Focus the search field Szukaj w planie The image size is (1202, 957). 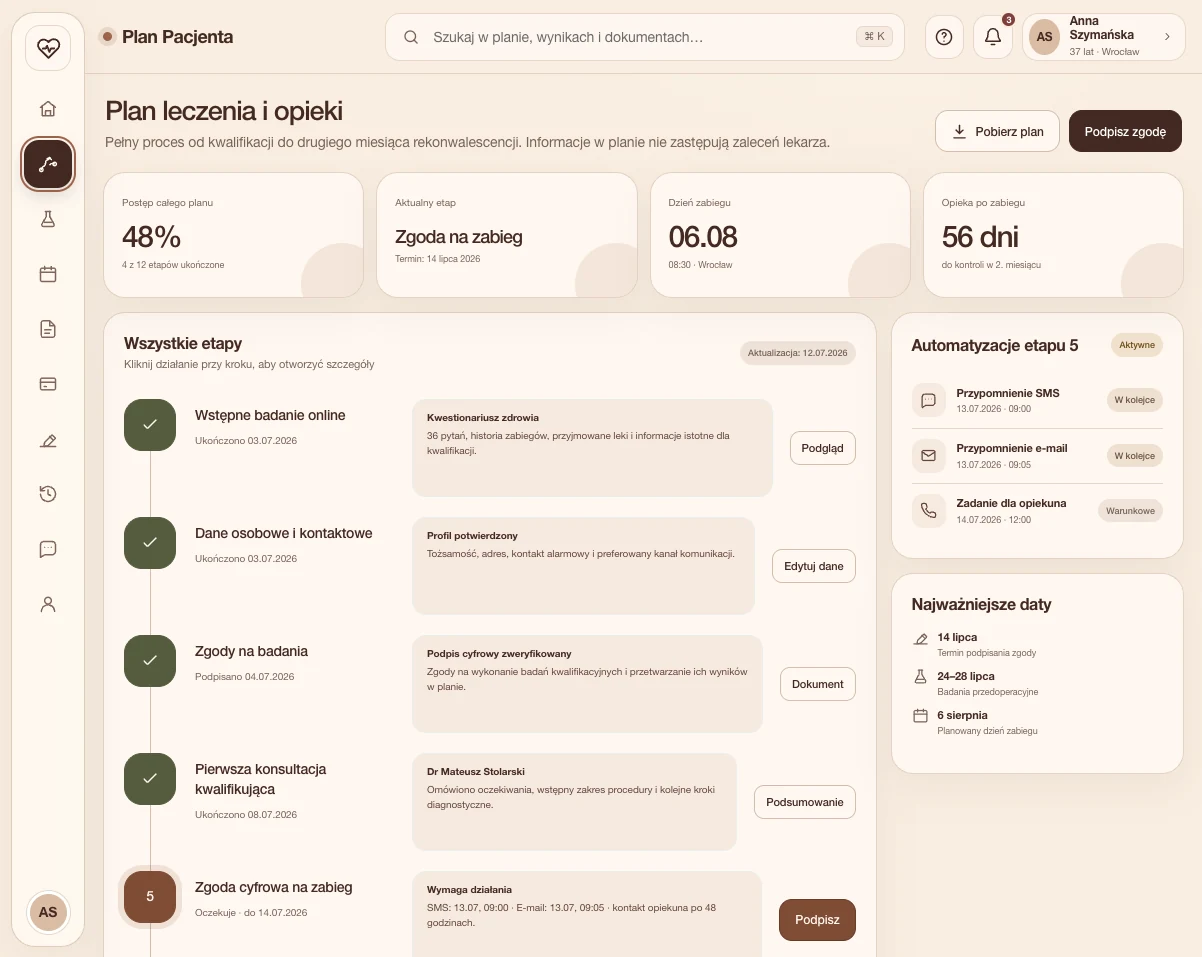coord(645,37)
